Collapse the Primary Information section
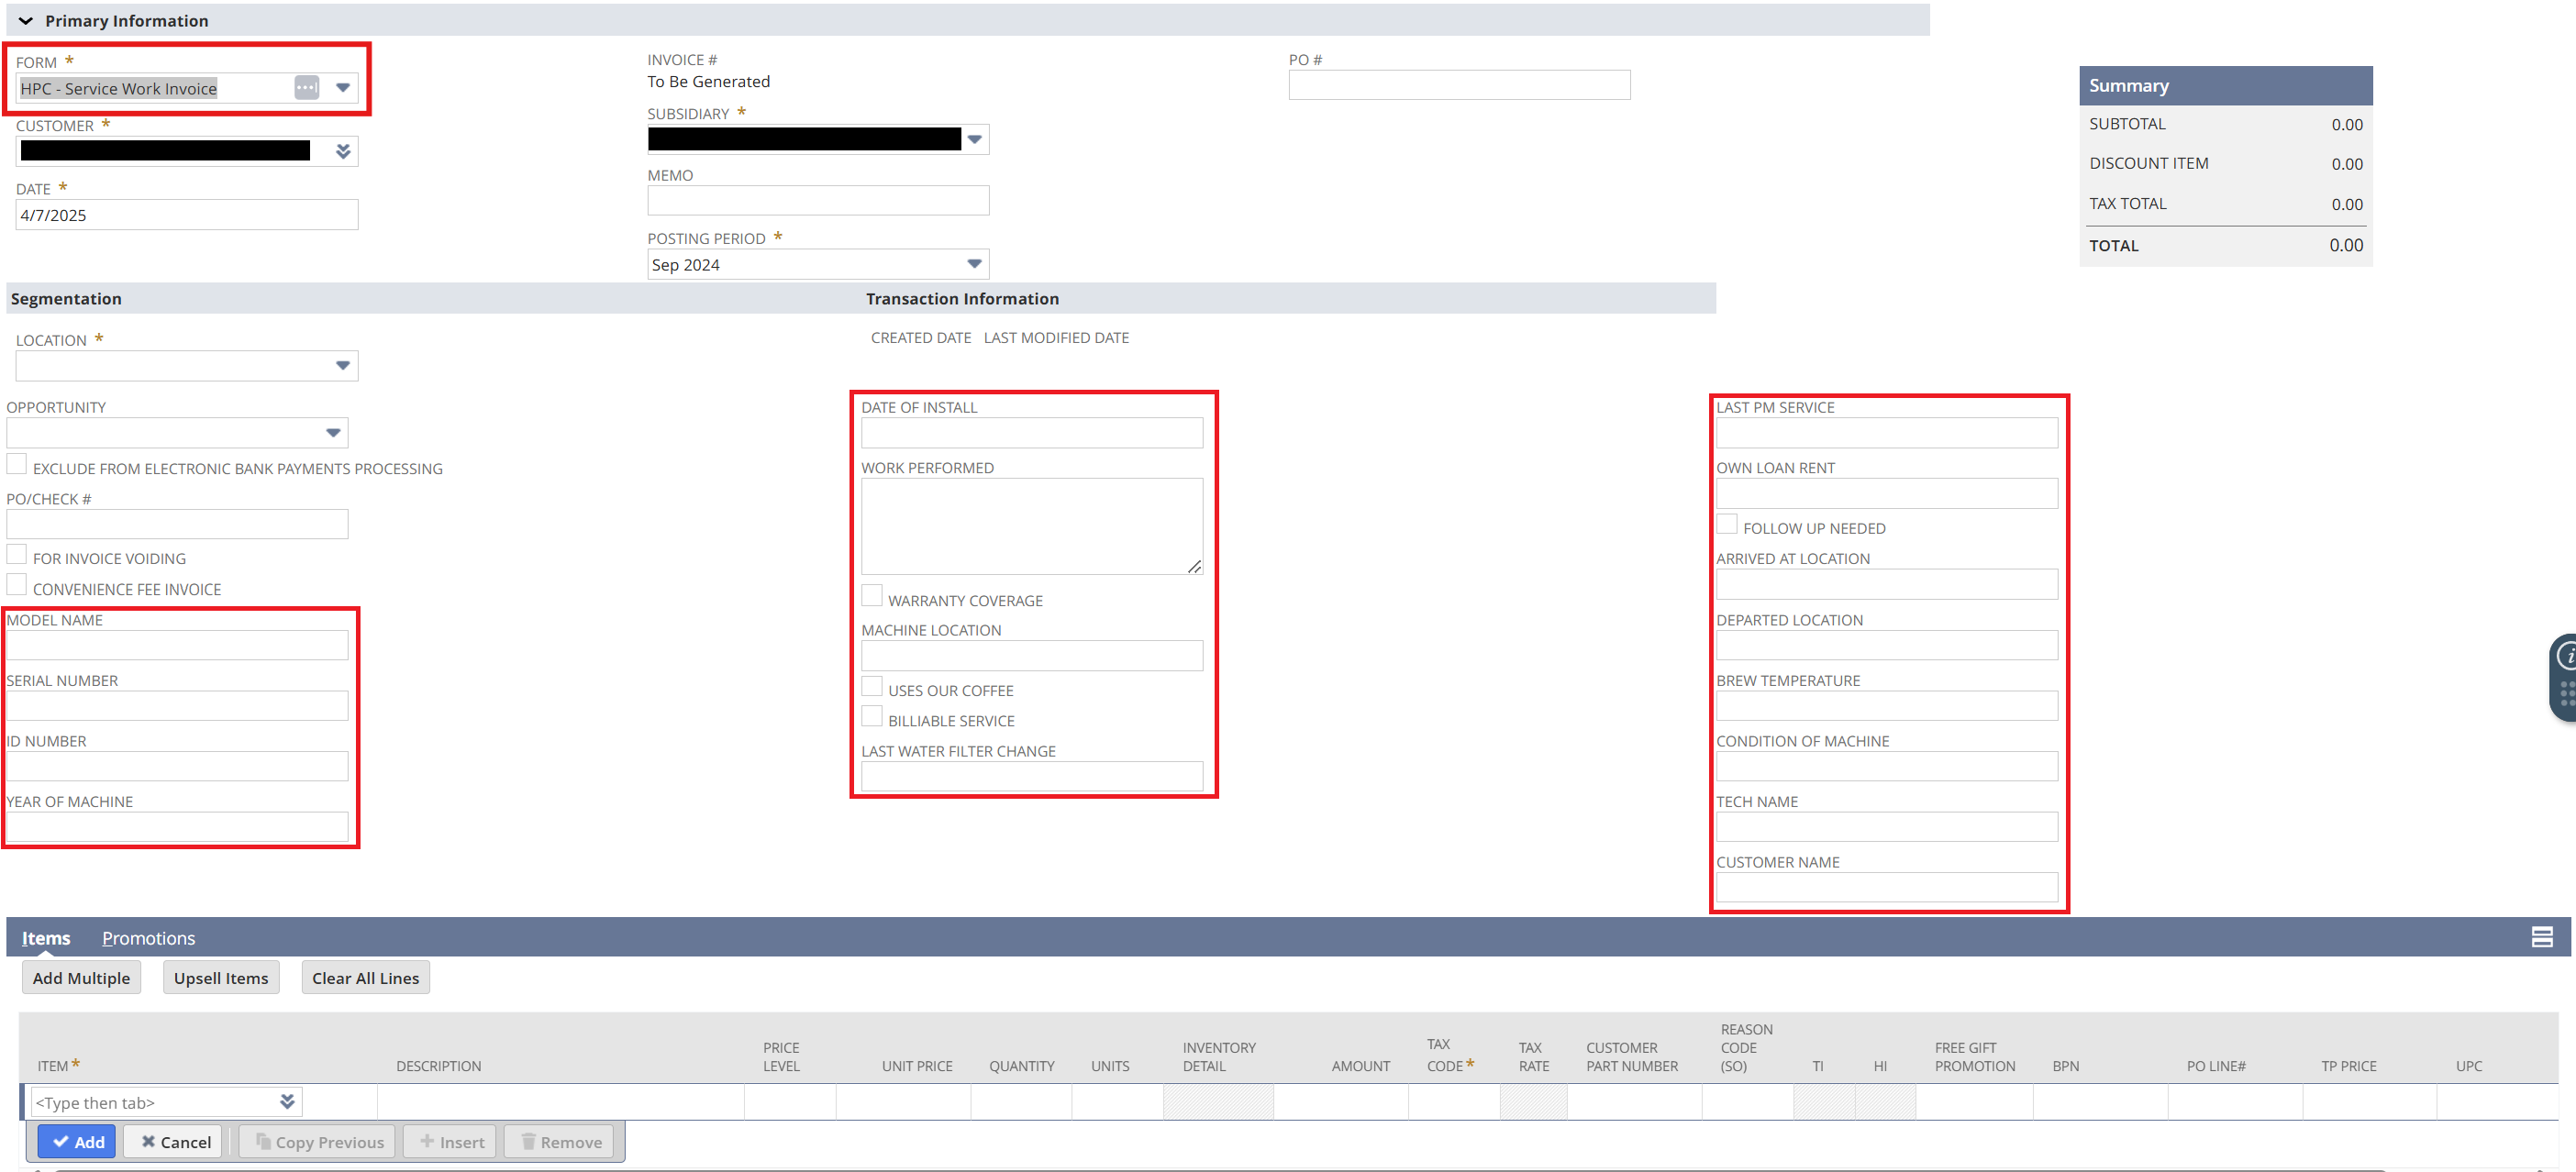 tap(26, 21)
